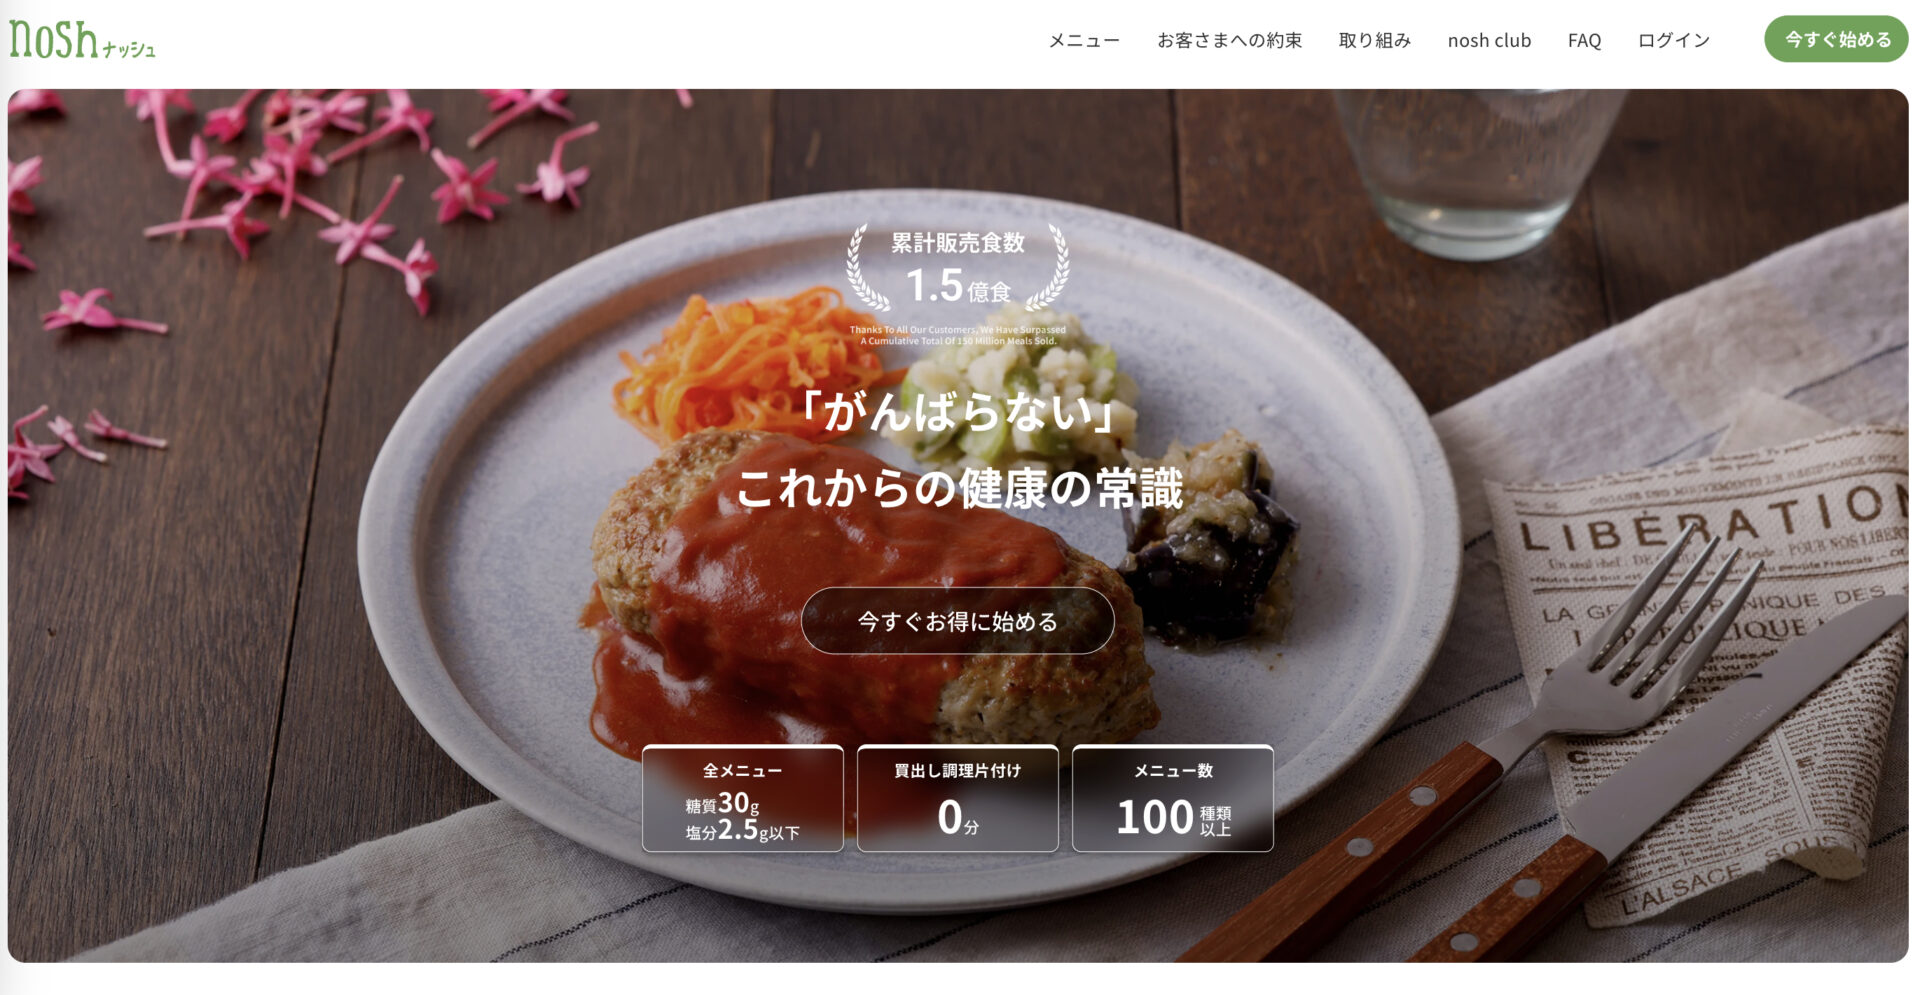
Task: Click ログイン to sign in
Action: click(x=1673, y=40)
